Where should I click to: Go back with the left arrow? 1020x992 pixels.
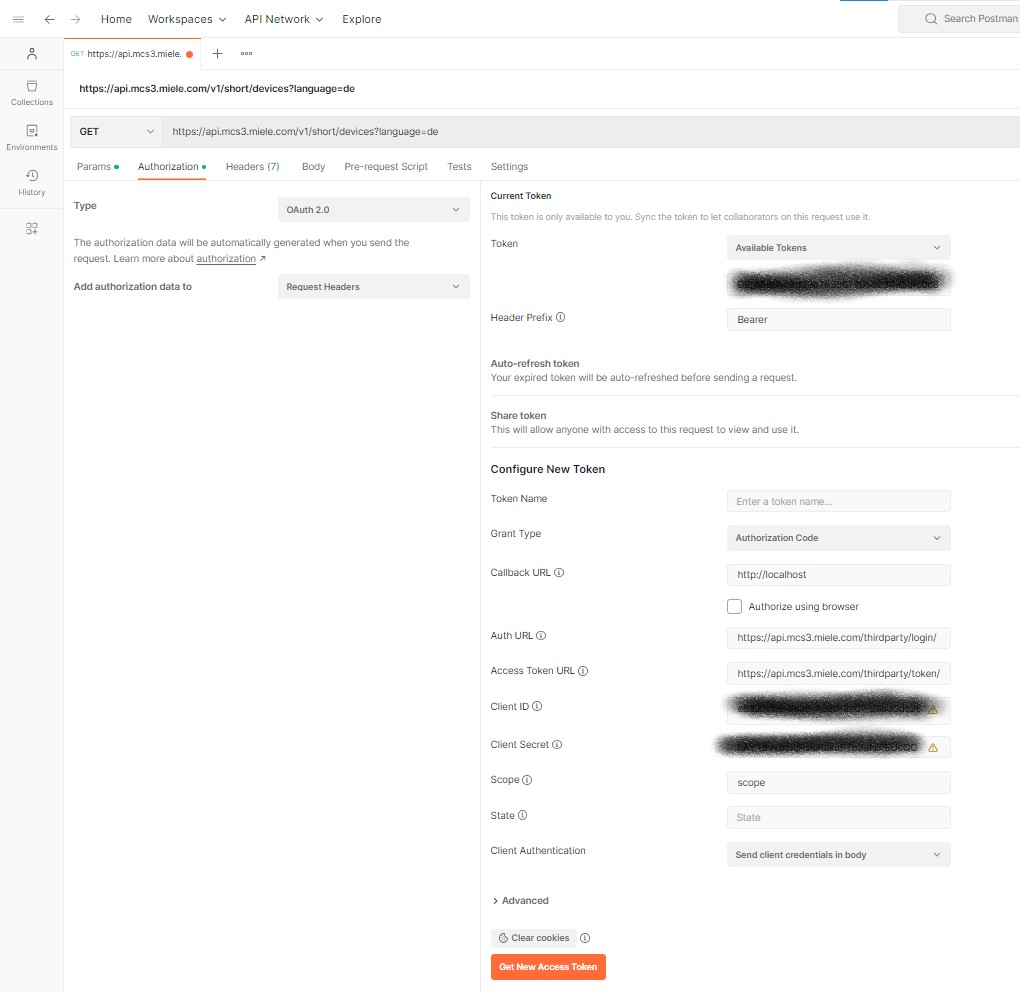(49, 20)
